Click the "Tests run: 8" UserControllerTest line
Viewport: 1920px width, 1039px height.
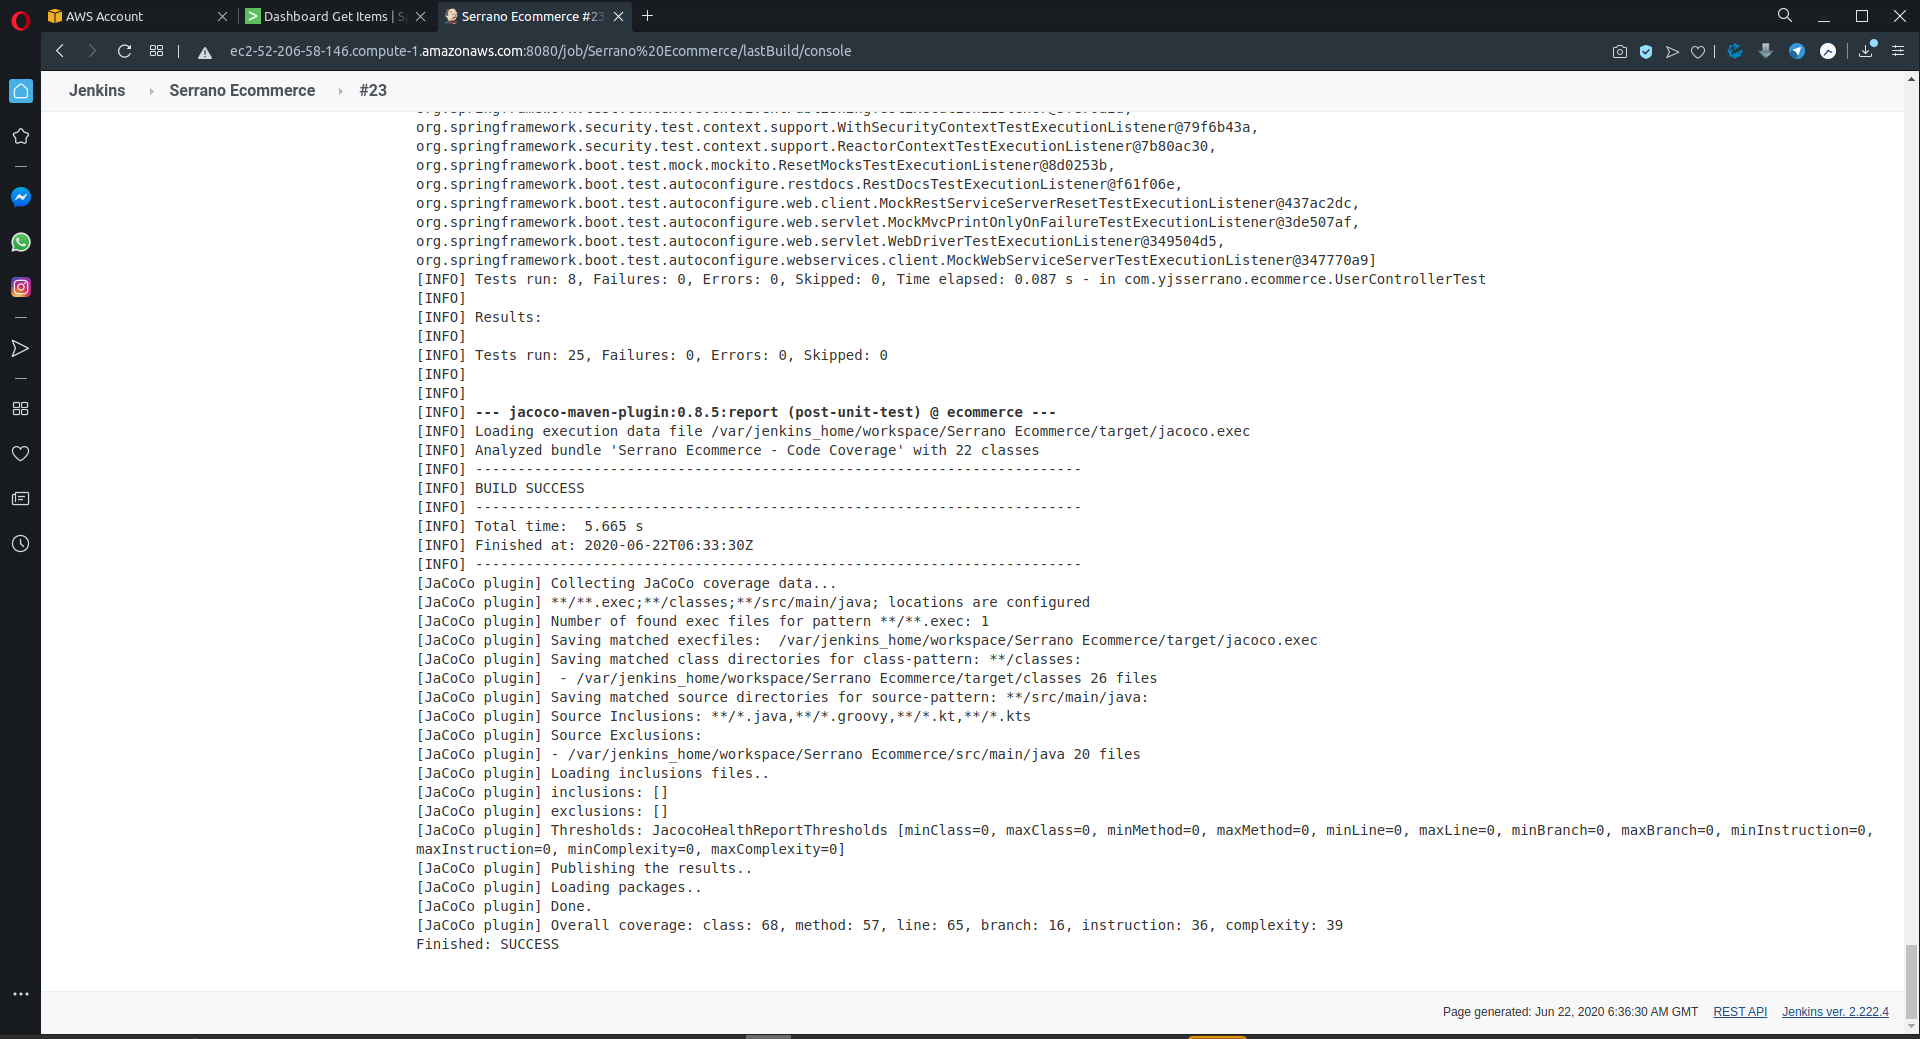pyautogui.click(x=951, y=279)
